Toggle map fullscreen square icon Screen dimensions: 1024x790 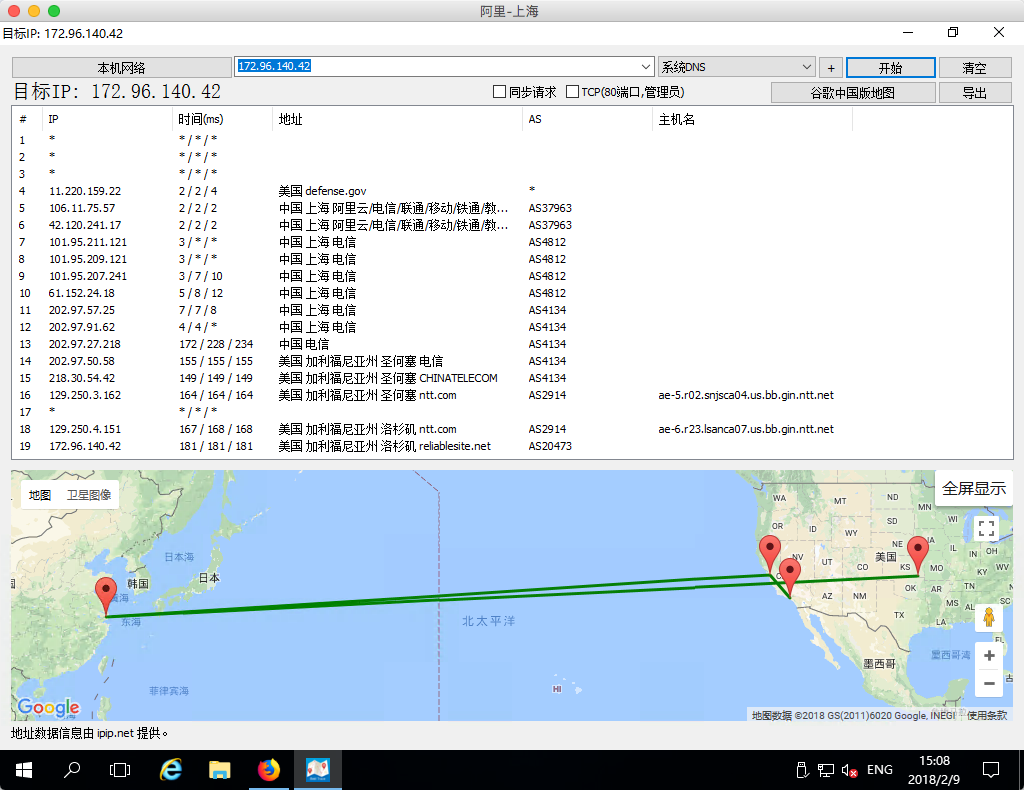coord(986,528)
